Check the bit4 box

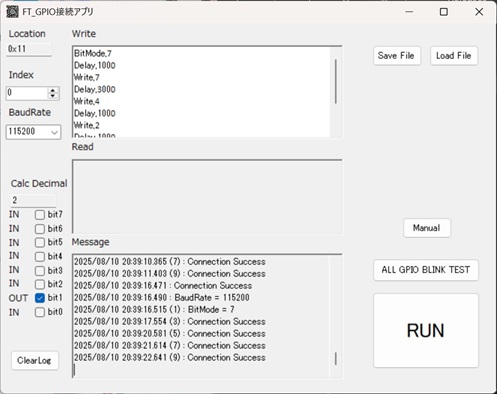click(40, 256)
